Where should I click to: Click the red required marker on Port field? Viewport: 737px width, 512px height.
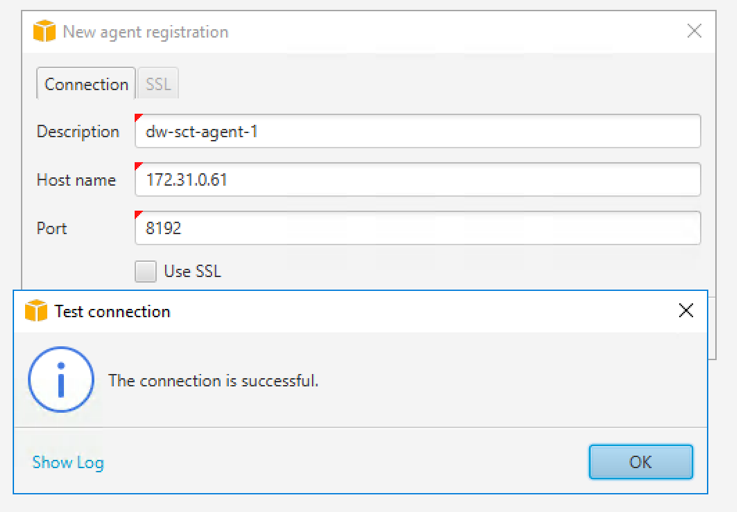[138, 214]
